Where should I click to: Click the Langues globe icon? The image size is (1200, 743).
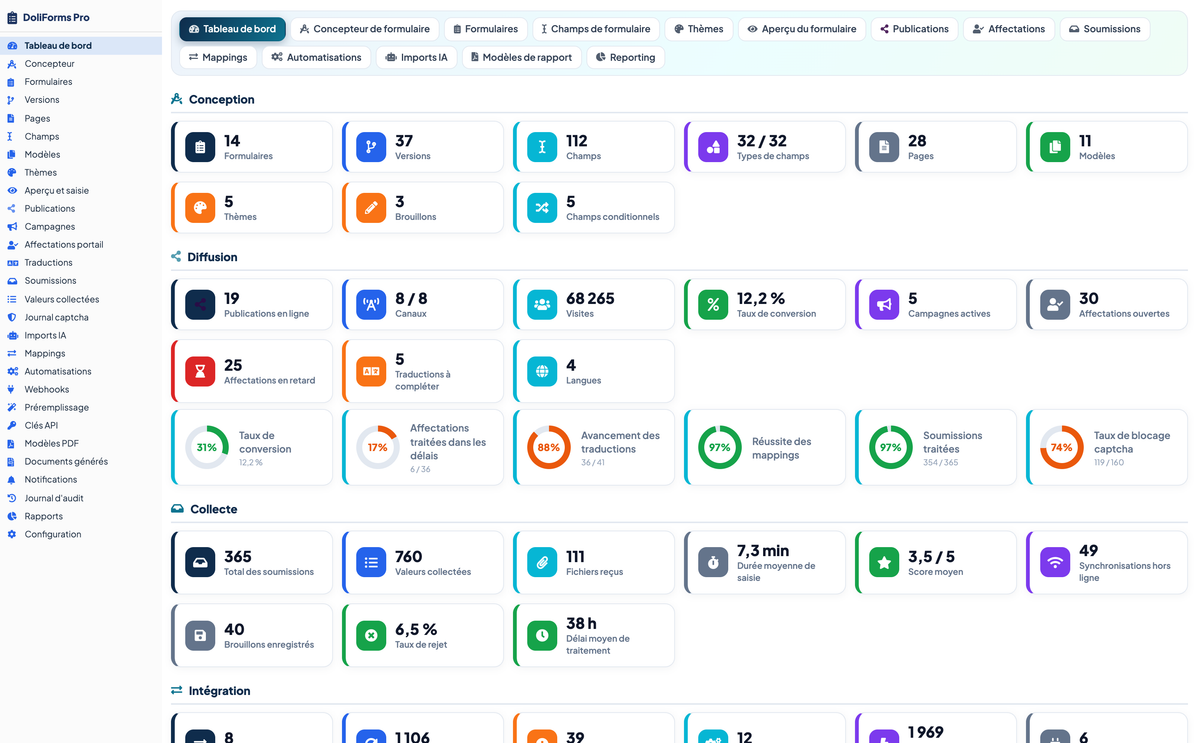(x=542, y=371)
